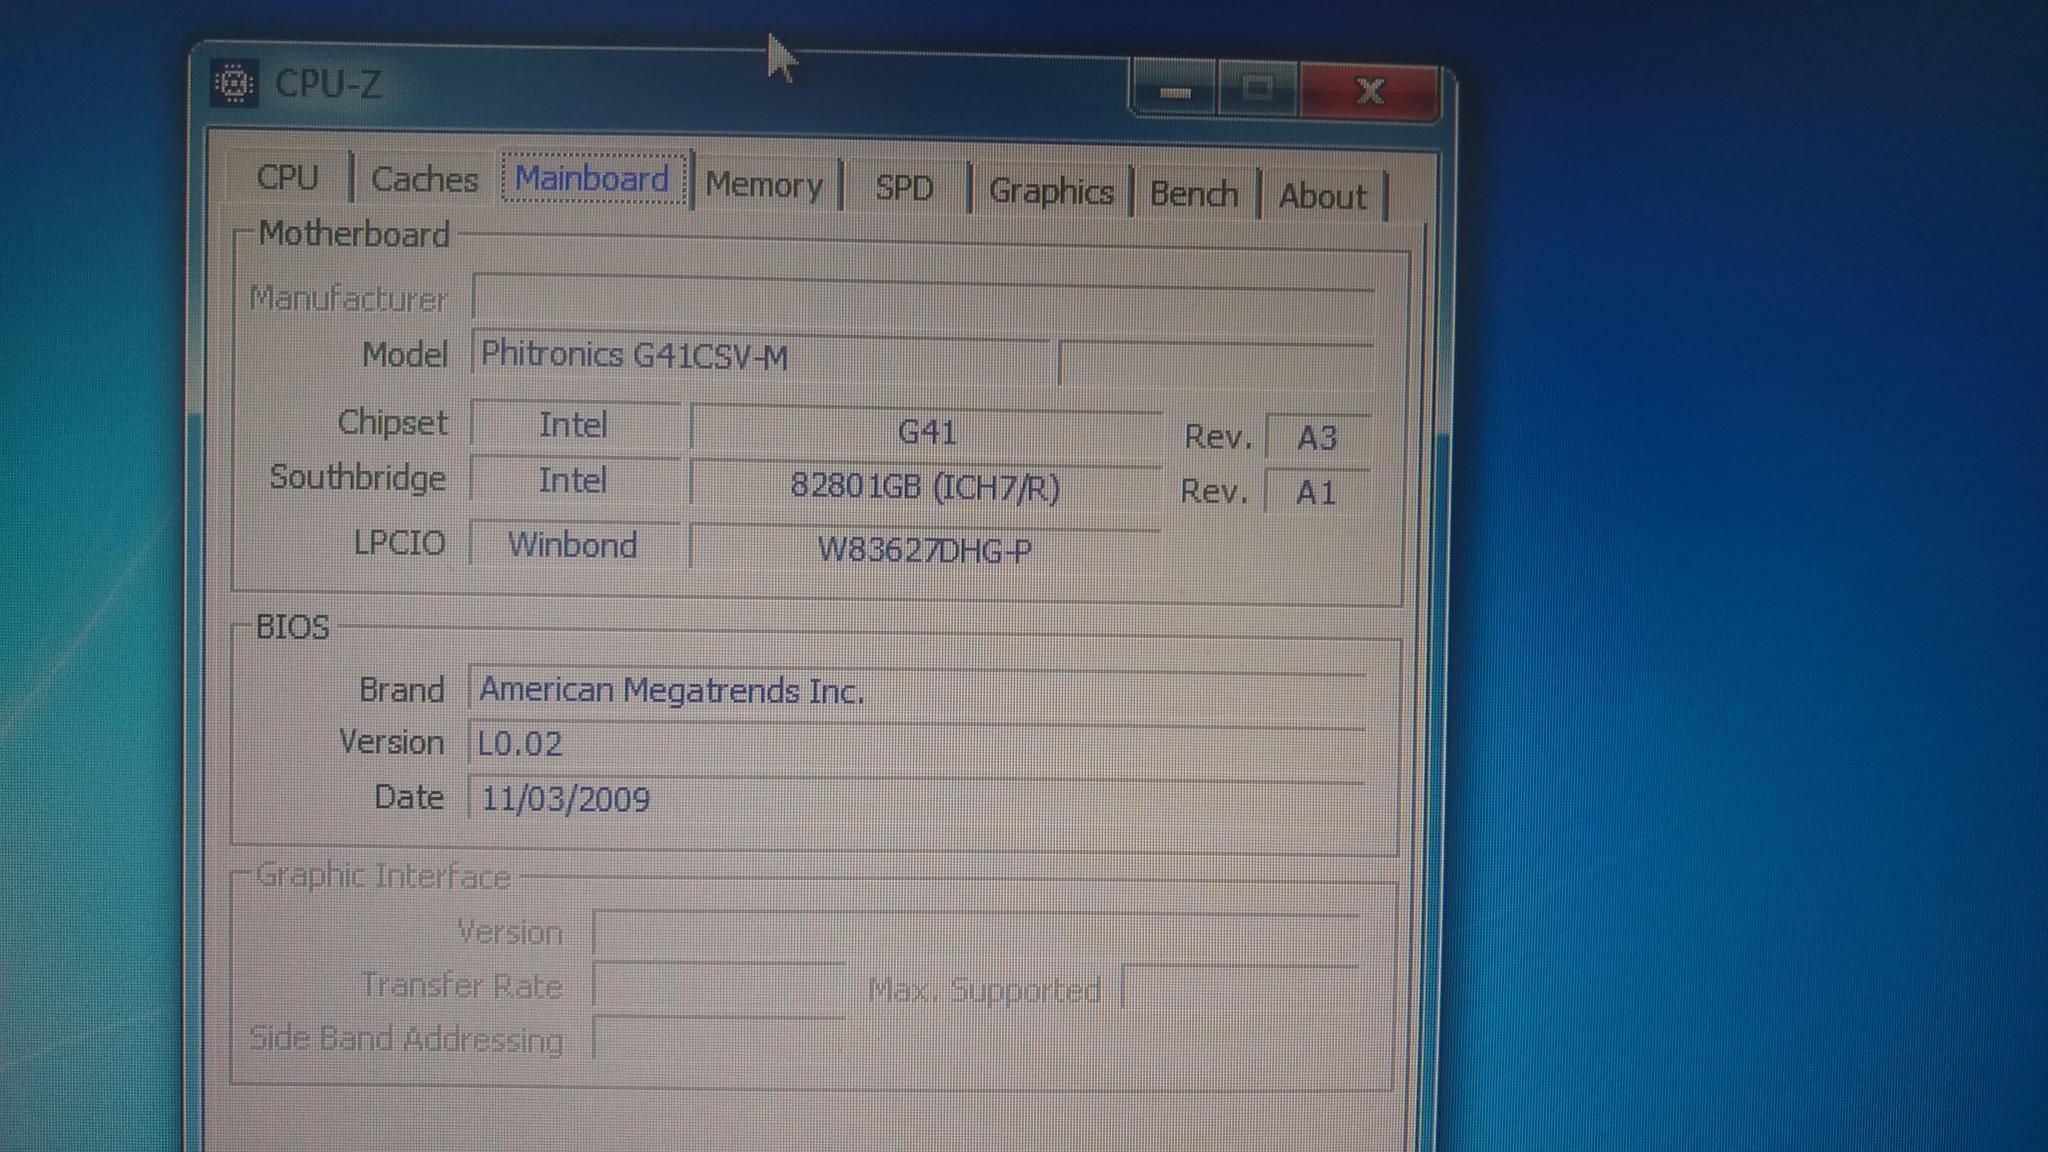Click the Max. Supported field
Viewport: 2048px width, 1152px height.
pyautogui.click(x=1240, y=990)
